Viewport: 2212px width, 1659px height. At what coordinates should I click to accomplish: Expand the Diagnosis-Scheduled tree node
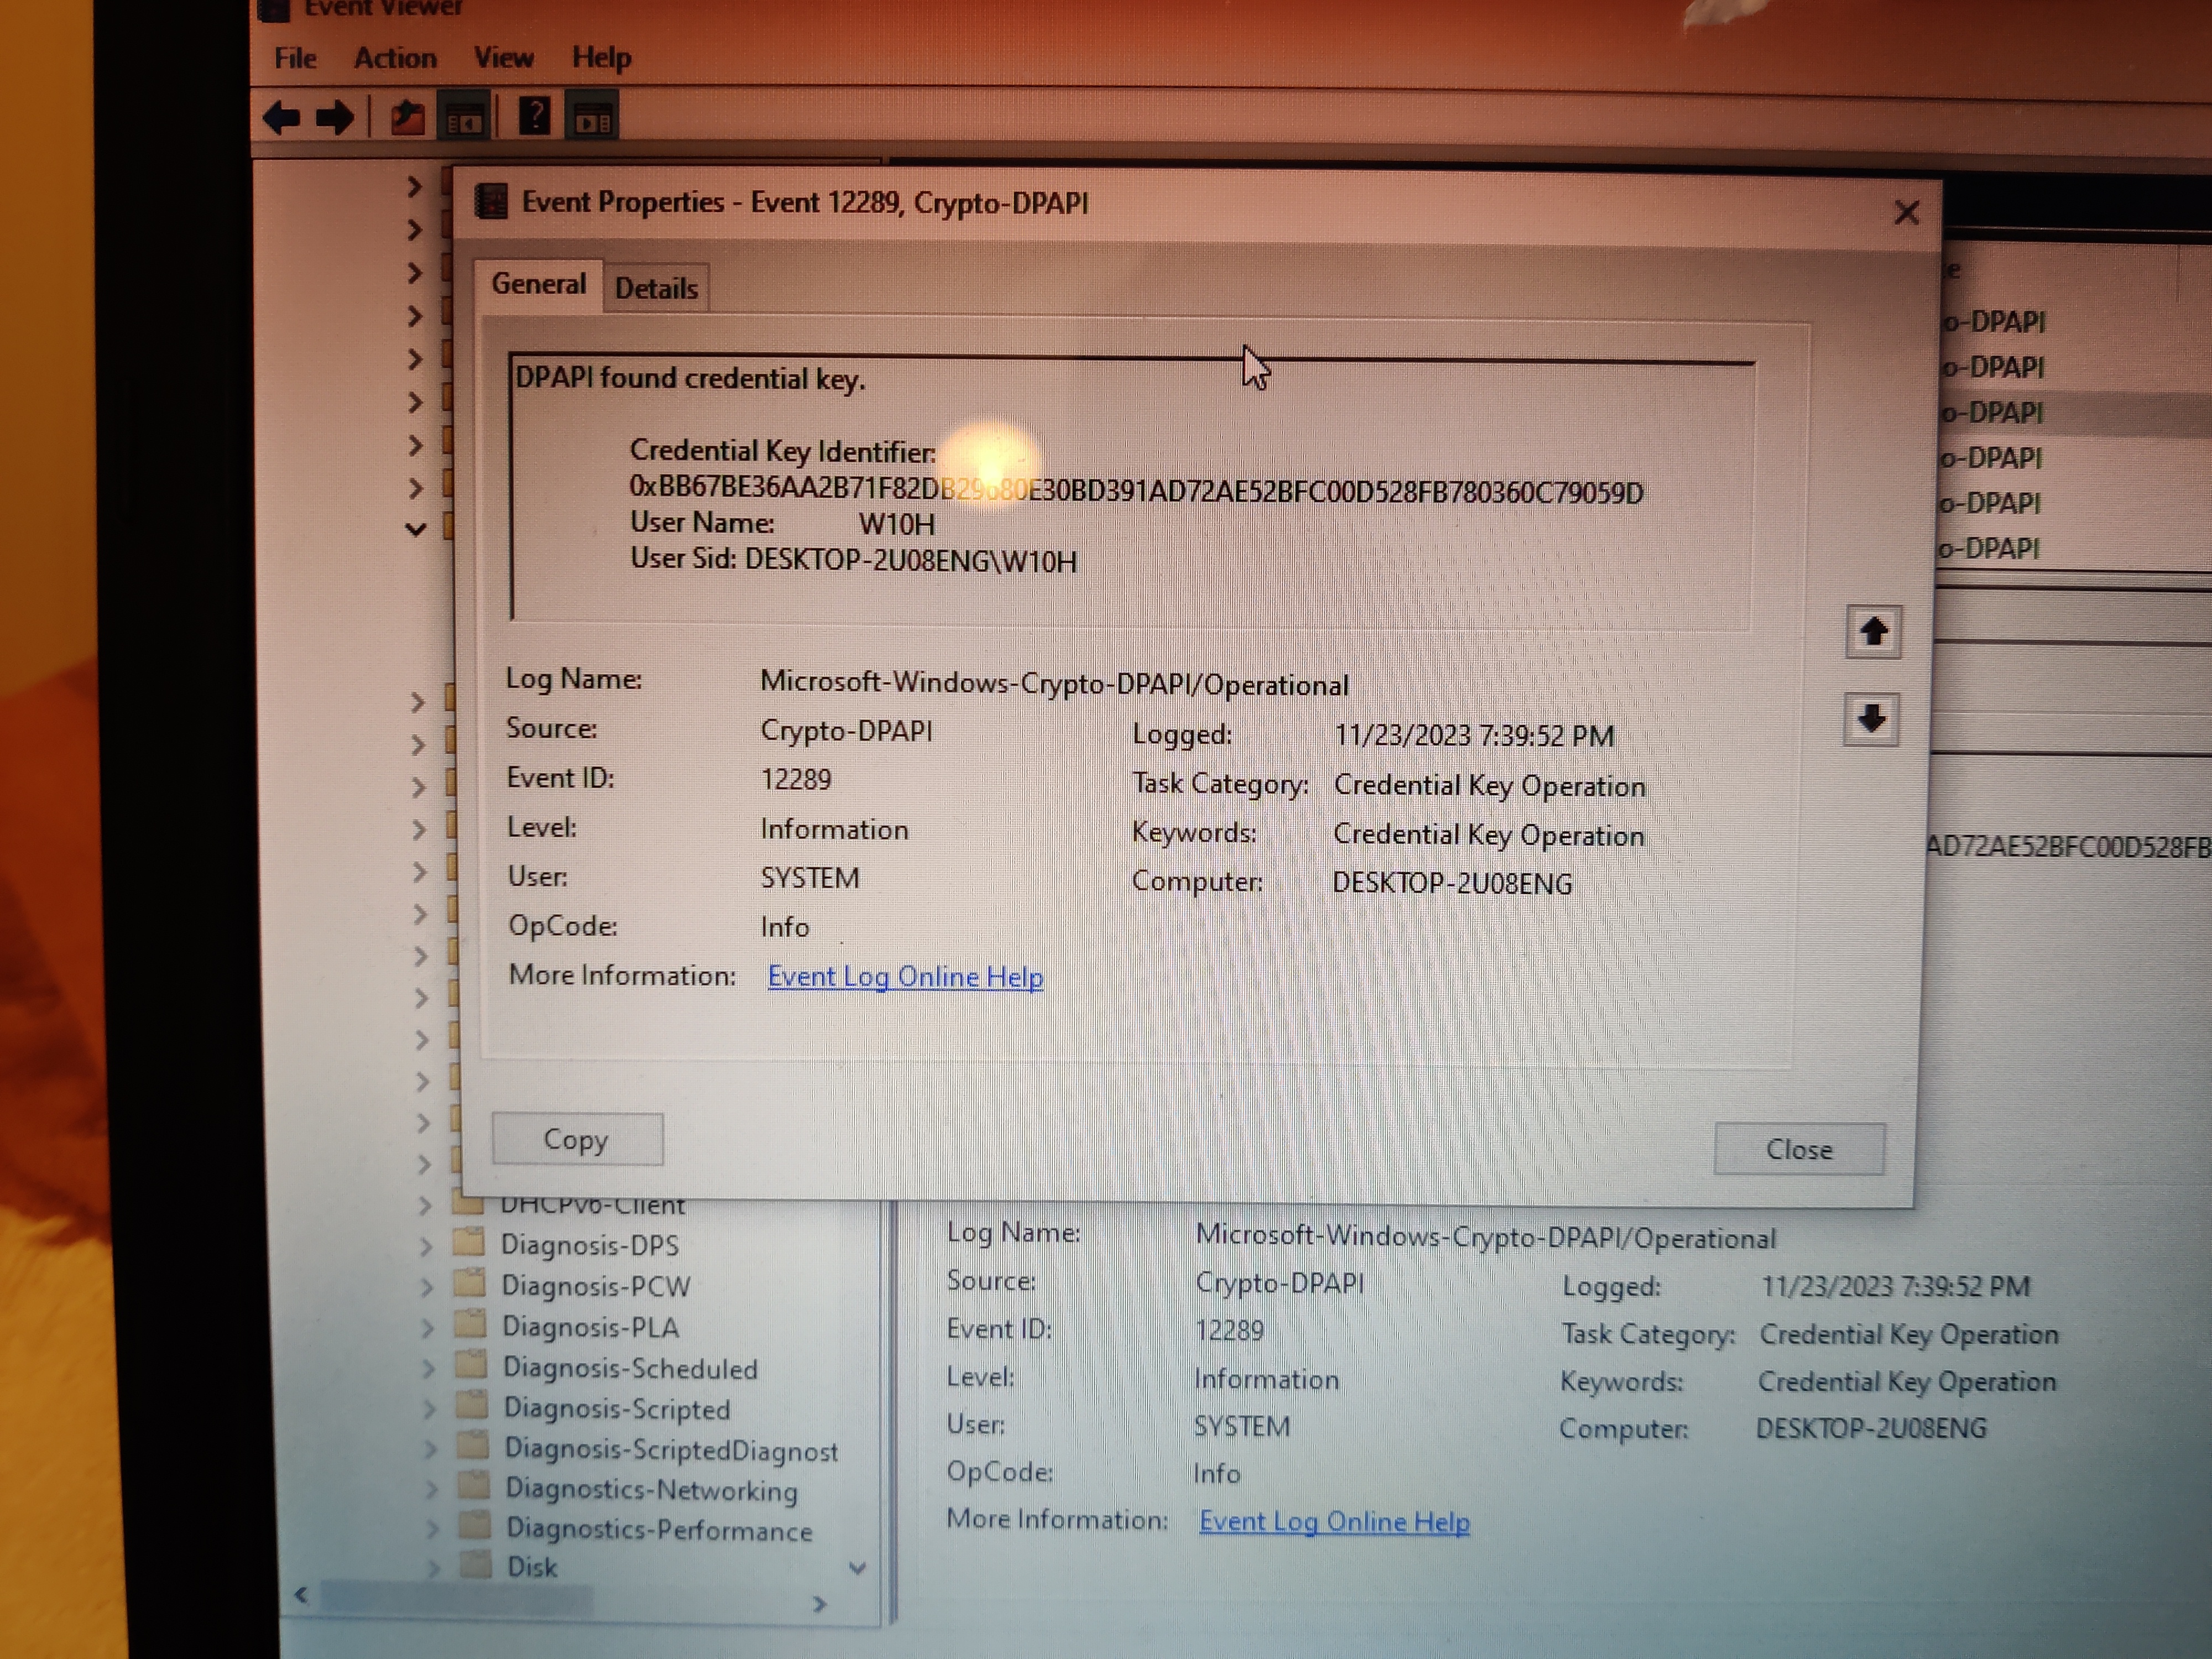[428, 1369]
